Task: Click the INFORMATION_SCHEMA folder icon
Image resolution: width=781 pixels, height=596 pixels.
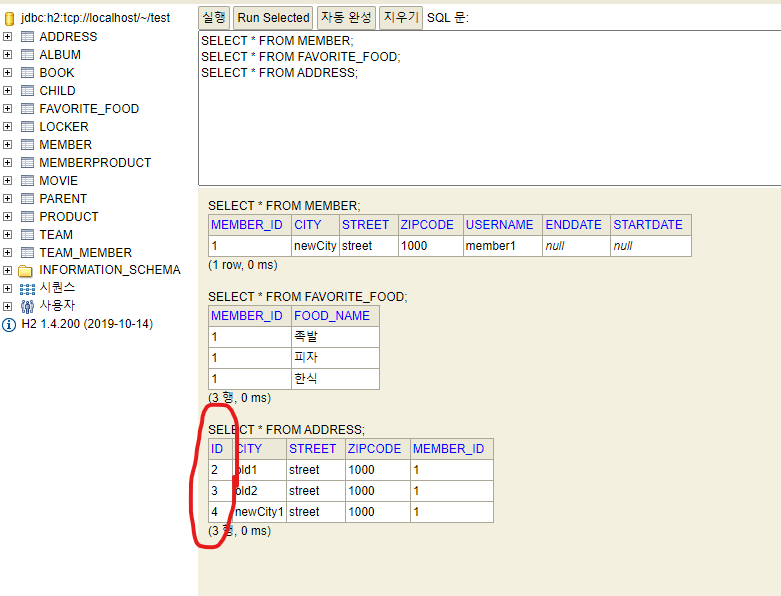Action: (25, 270)
